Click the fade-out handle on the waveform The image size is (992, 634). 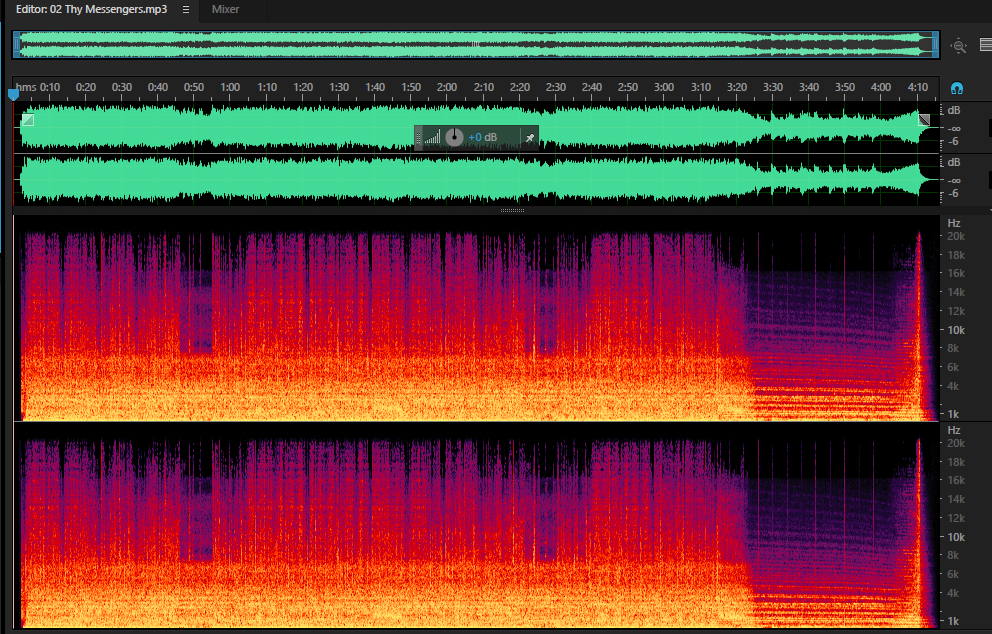click(924, 120)
